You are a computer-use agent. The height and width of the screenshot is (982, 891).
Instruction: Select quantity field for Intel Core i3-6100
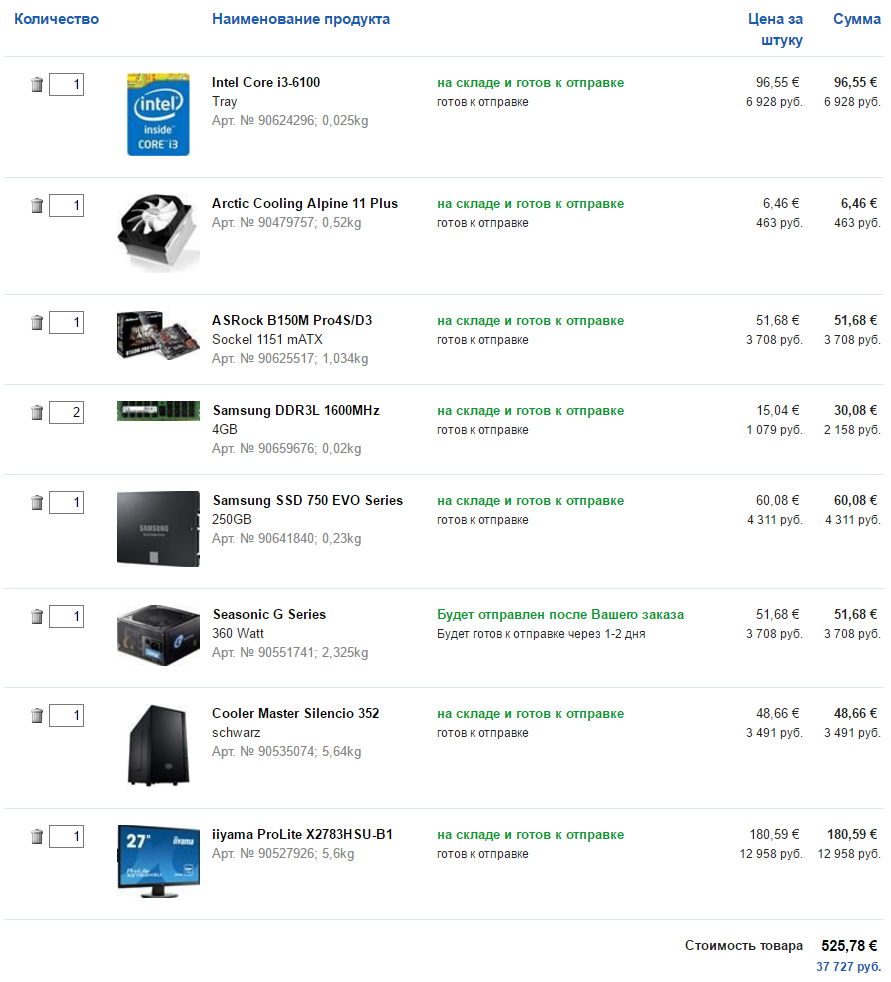(x=66, y=85)
